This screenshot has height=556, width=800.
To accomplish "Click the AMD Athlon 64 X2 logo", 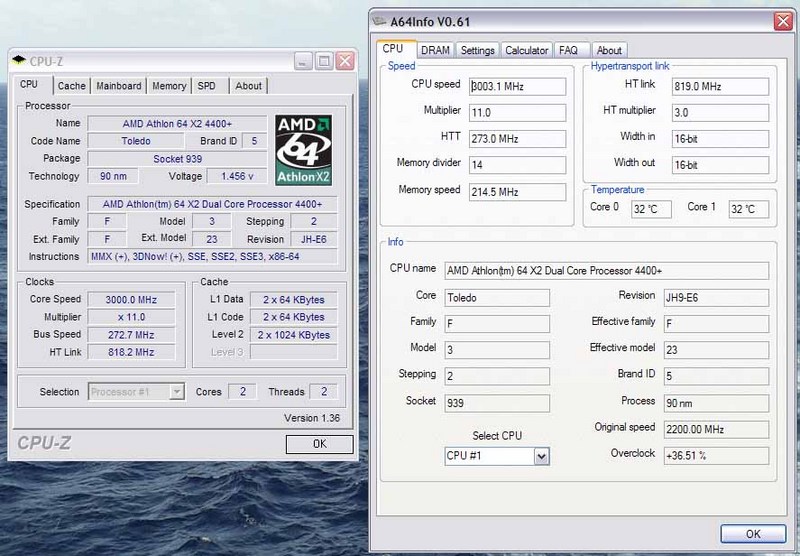I will 304,149.
